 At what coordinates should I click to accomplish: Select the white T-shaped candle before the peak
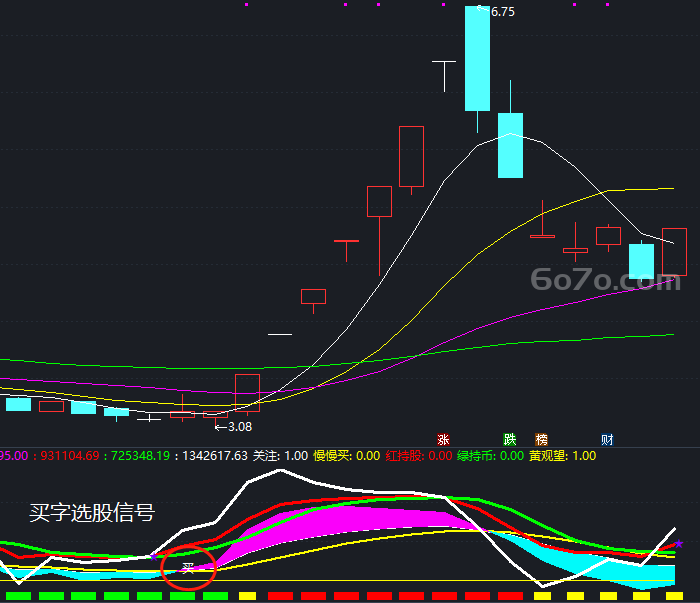click(444, 76)
